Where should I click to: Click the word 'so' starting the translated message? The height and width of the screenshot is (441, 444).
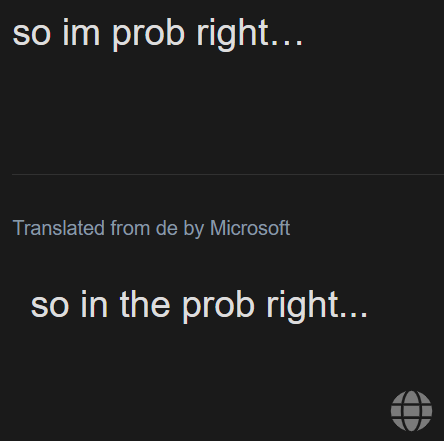(x=50, y=307)
